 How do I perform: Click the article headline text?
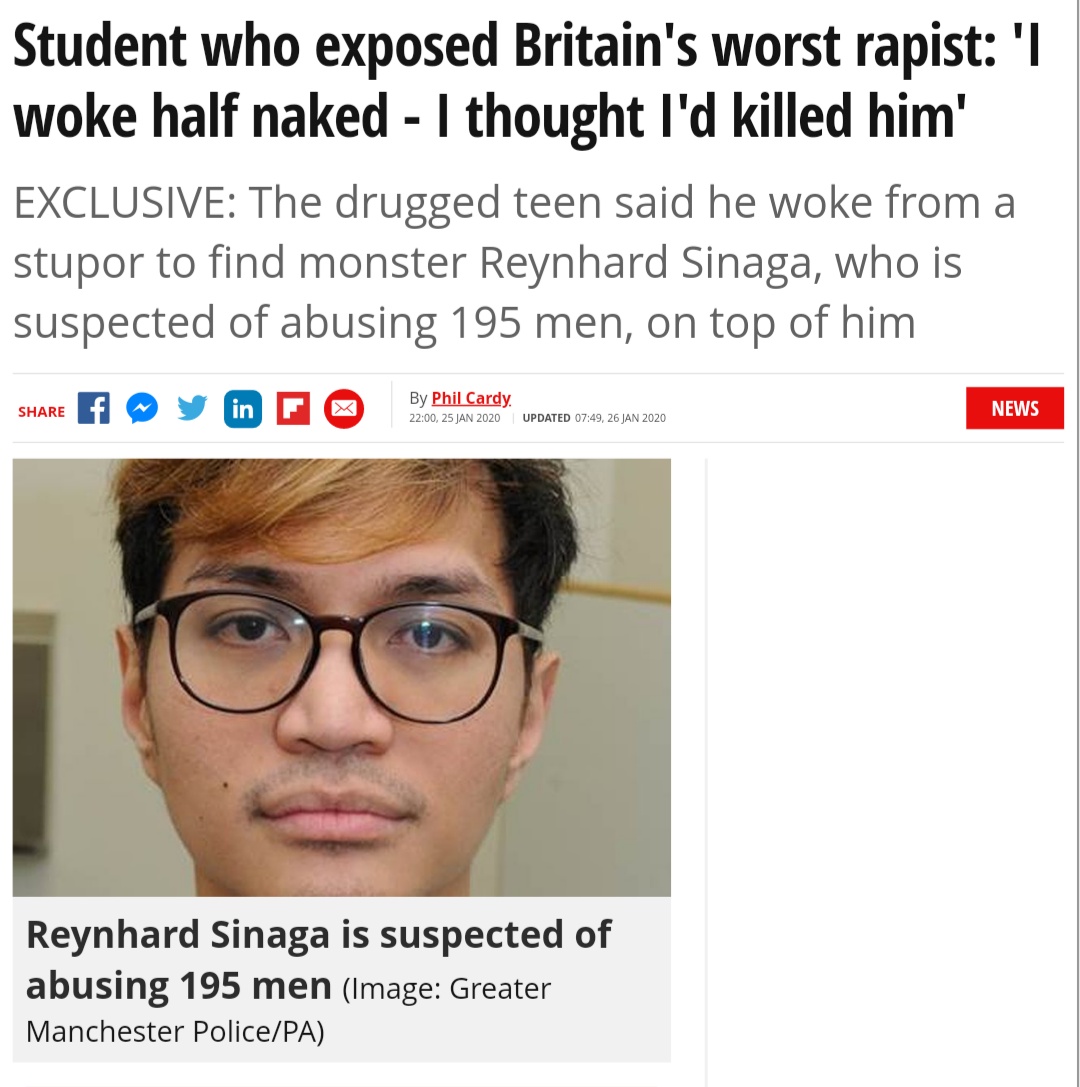tap(527, 81)
